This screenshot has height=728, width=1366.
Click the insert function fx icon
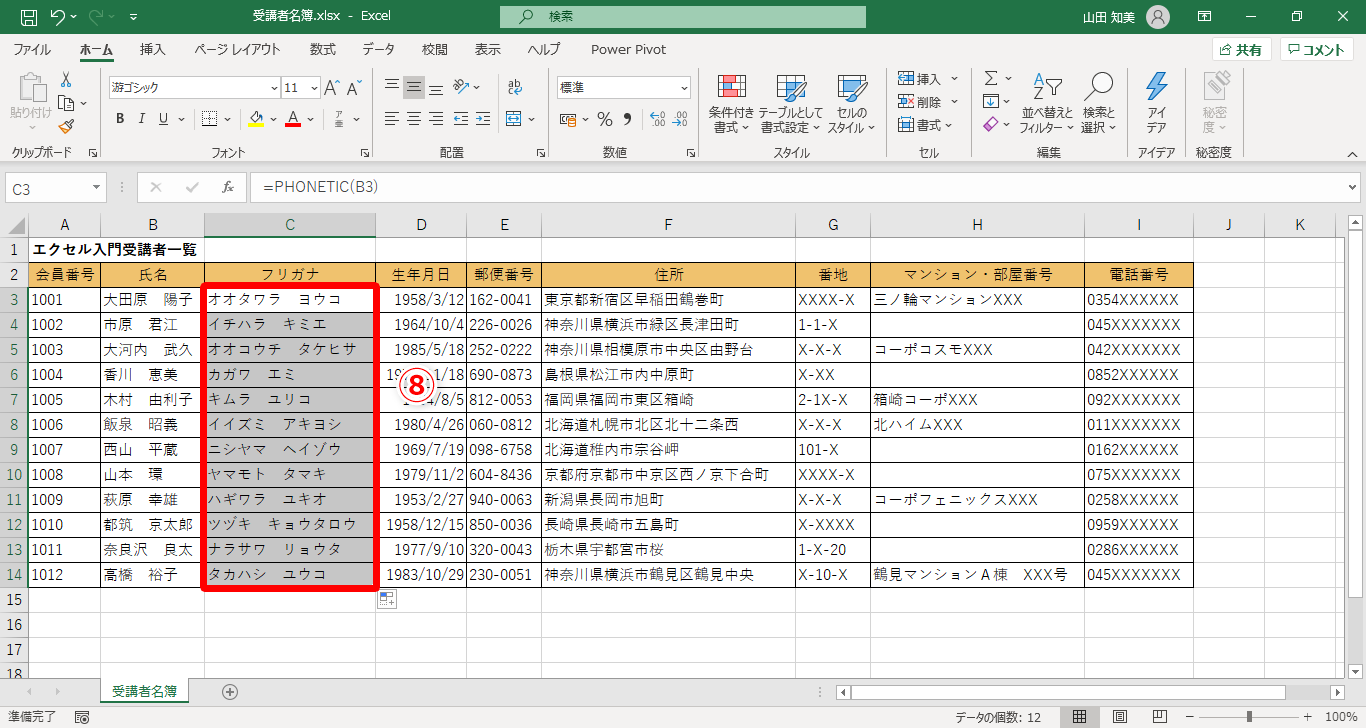(228, 187)
